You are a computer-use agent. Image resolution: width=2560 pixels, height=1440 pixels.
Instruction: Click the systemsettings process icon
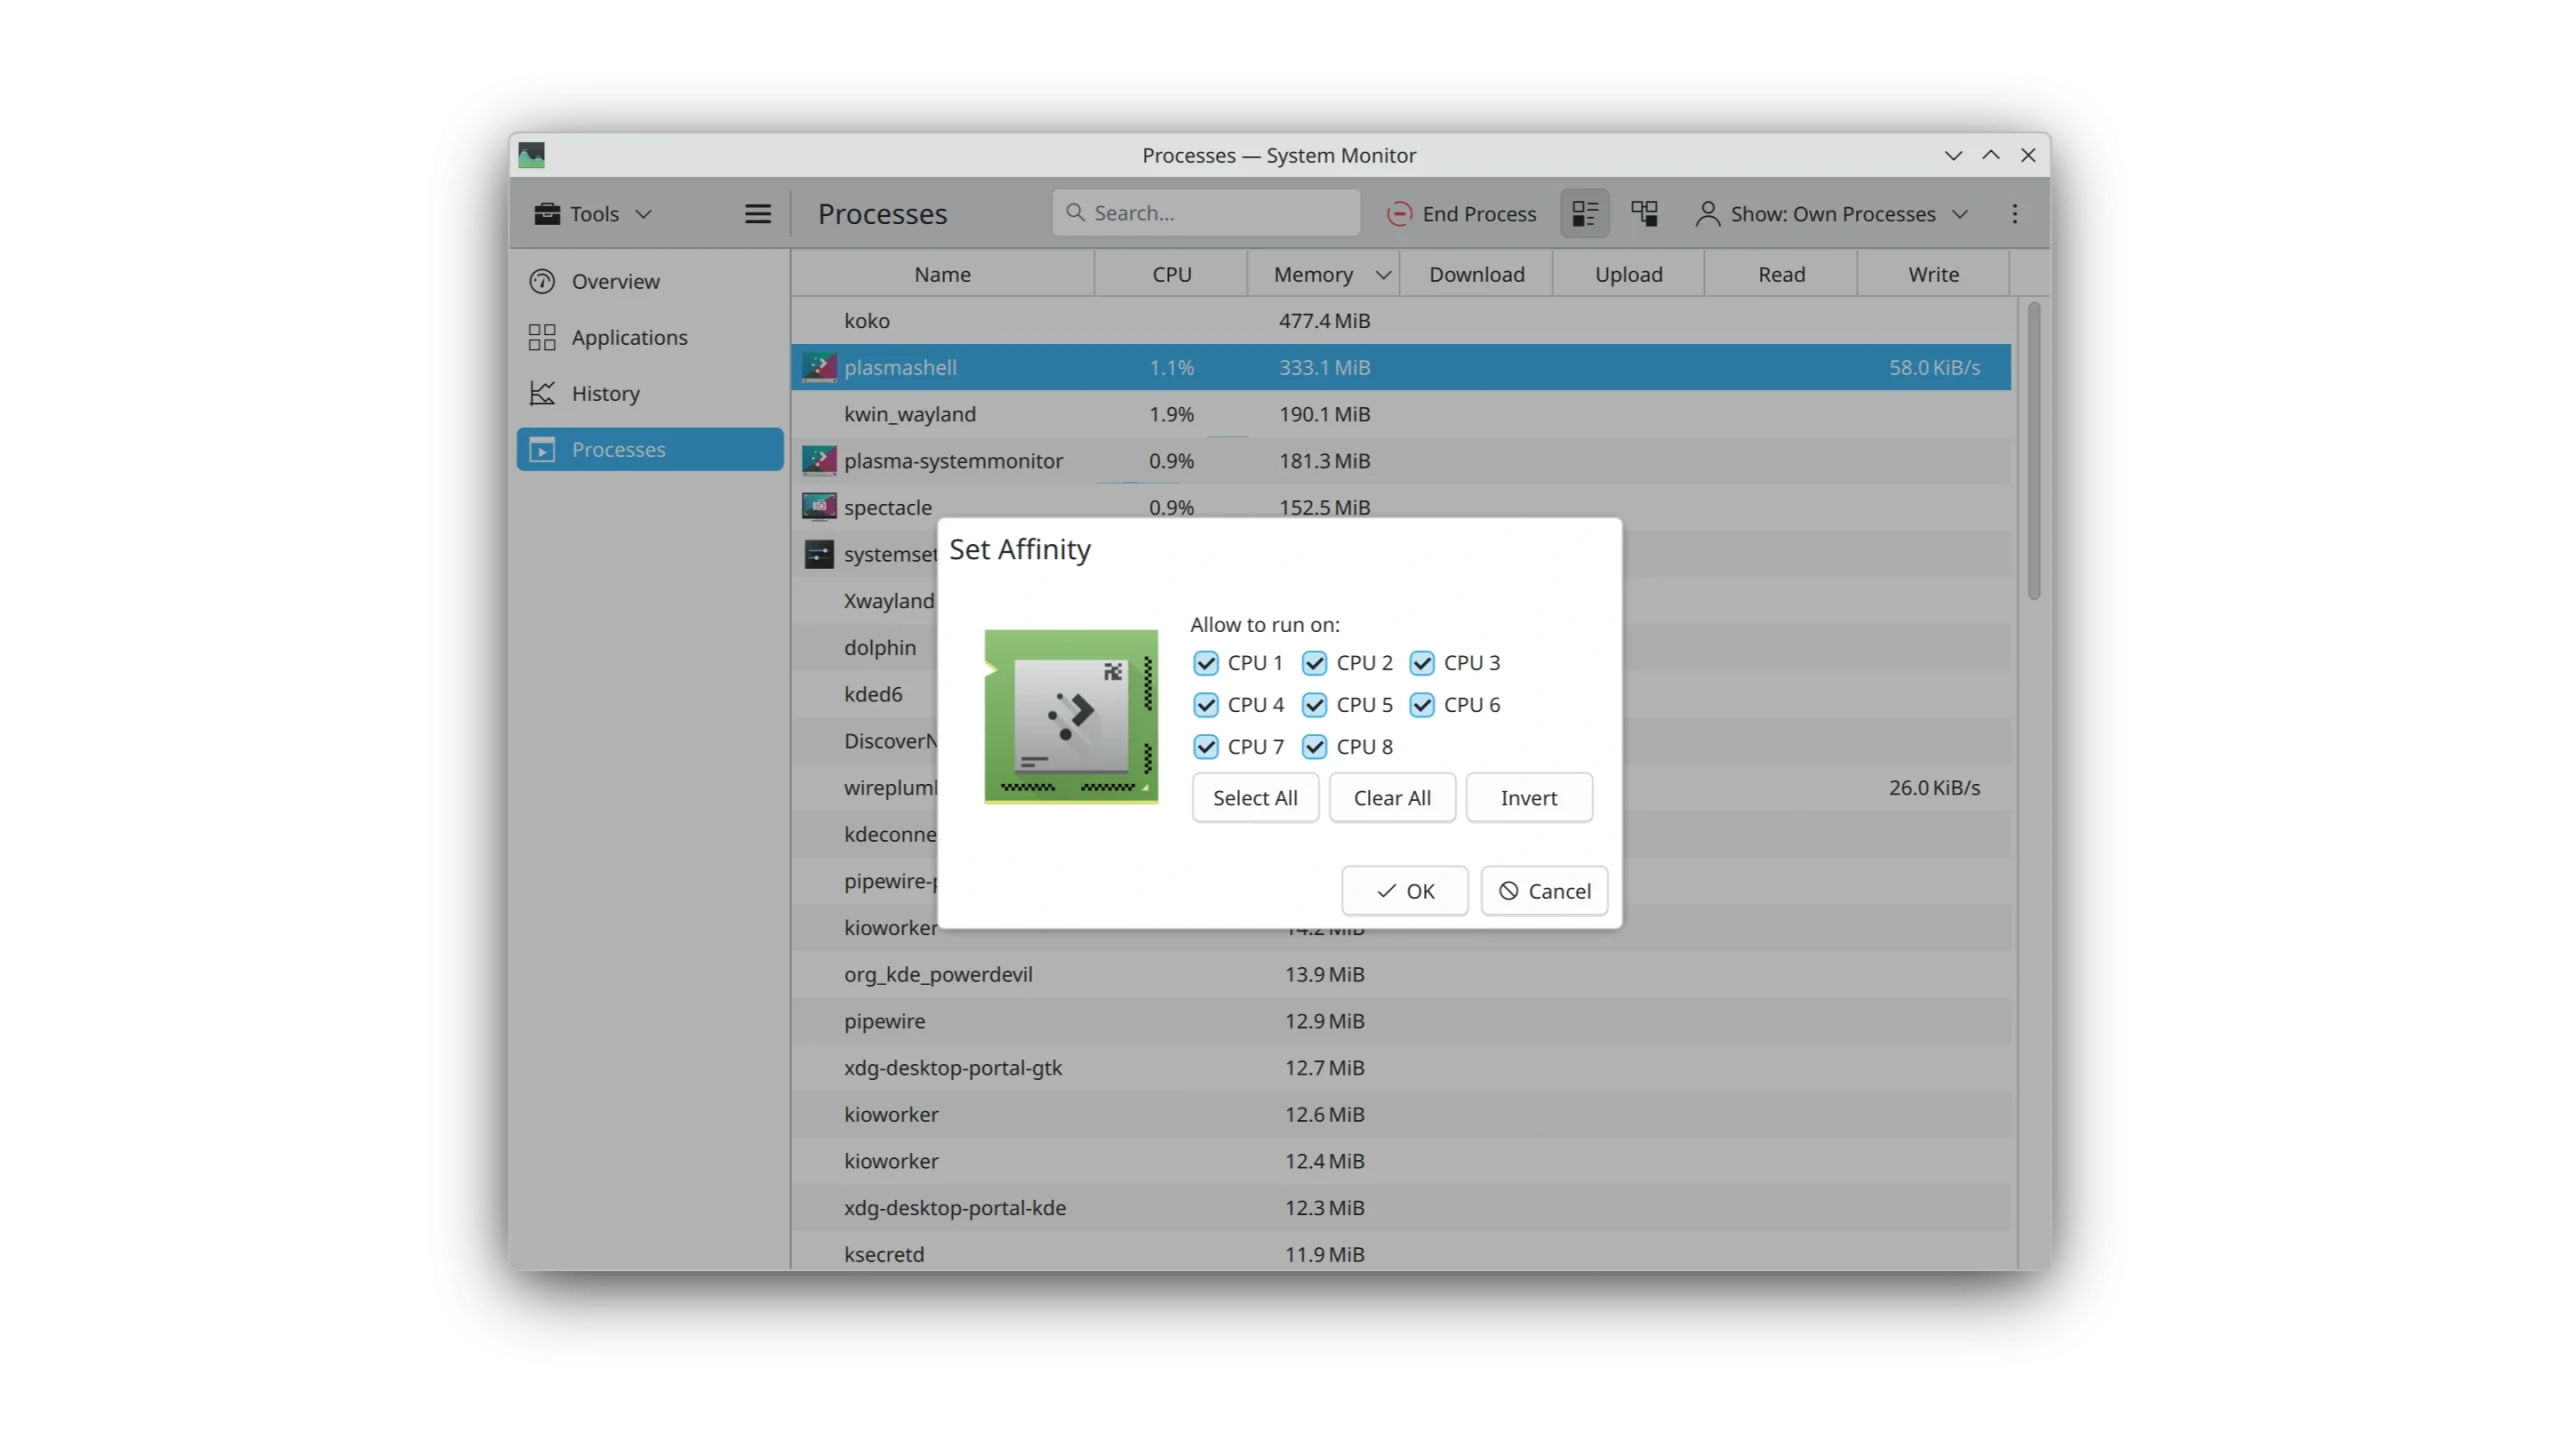click(x=819, y=554)
